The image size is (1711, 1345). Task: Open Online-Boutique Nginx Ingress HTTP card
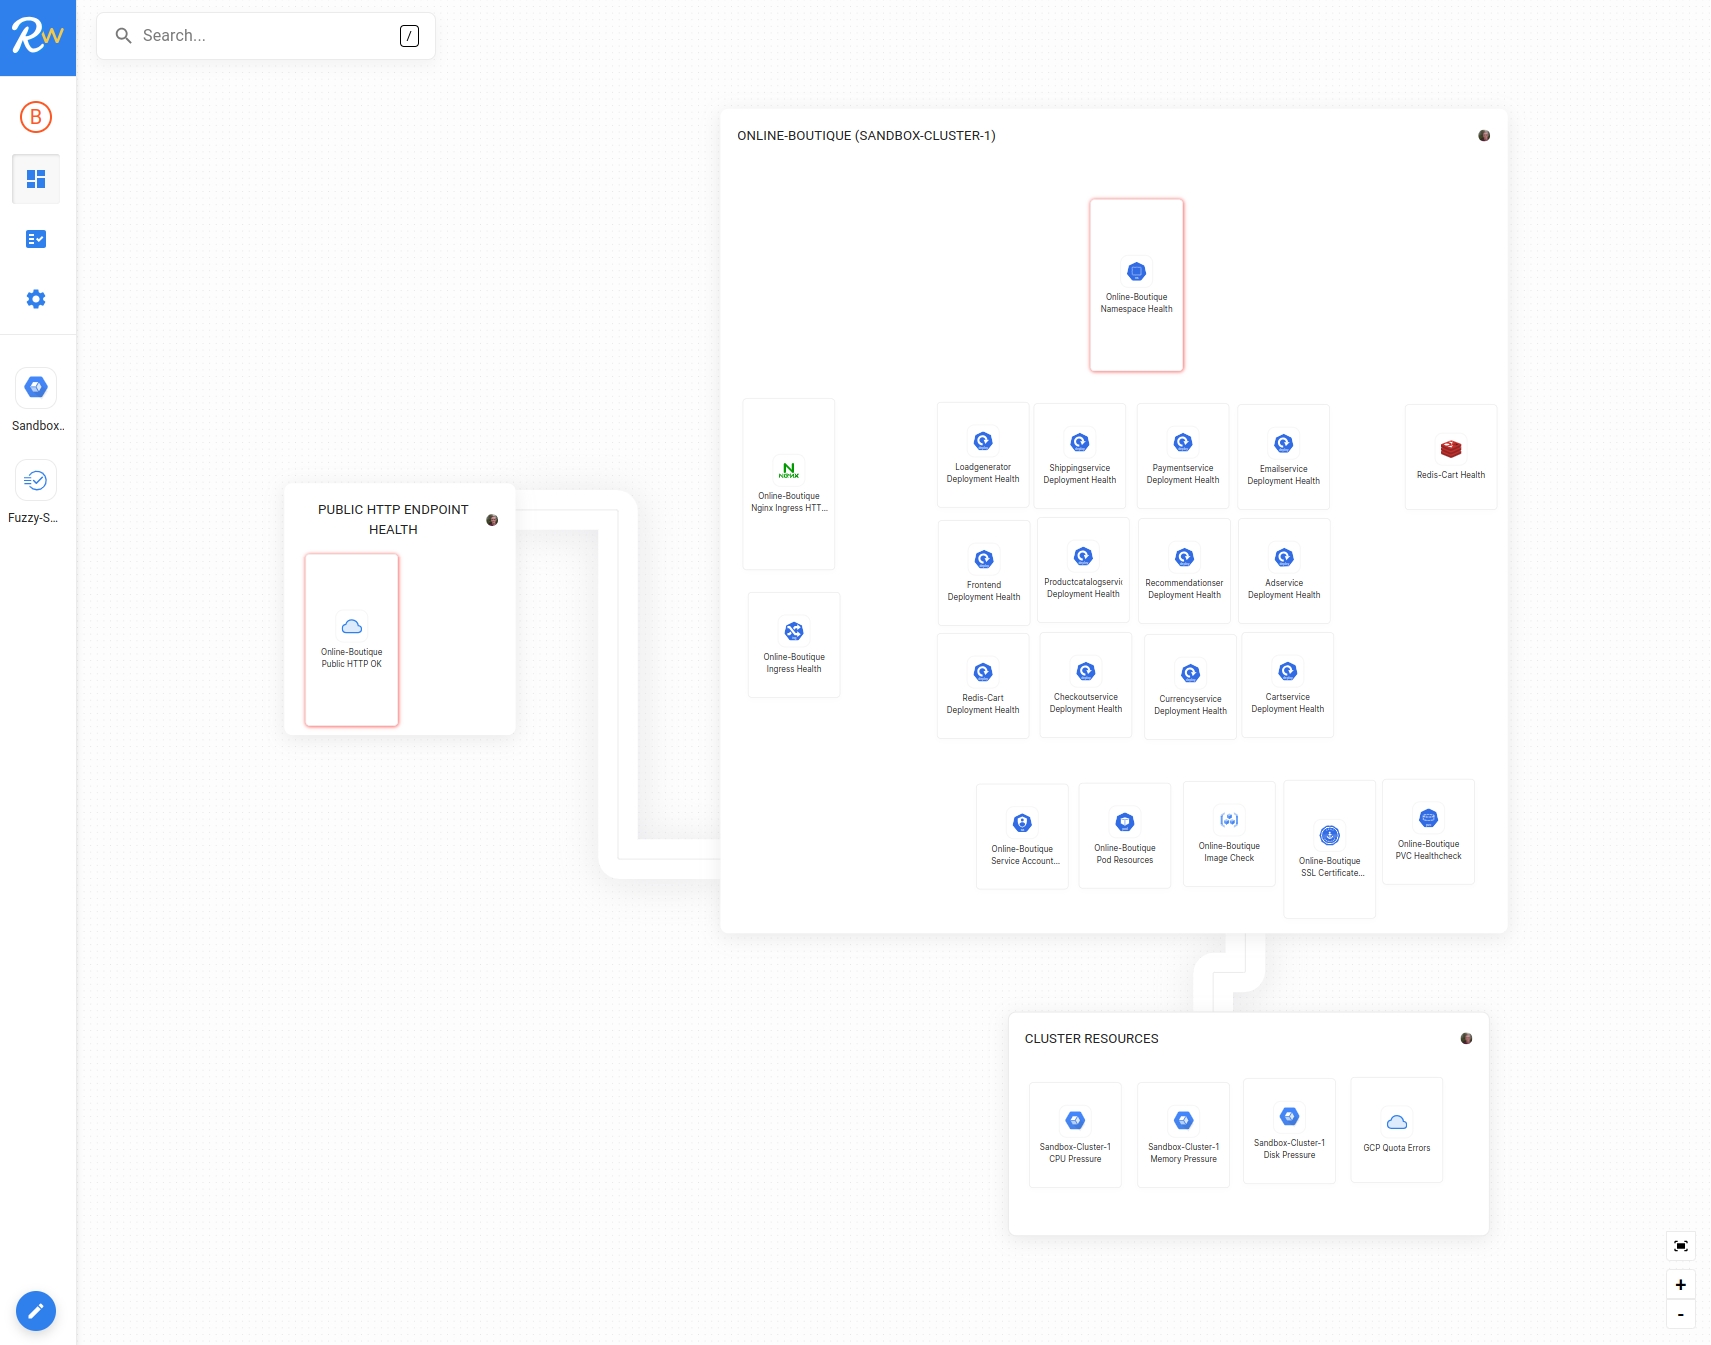789,484
